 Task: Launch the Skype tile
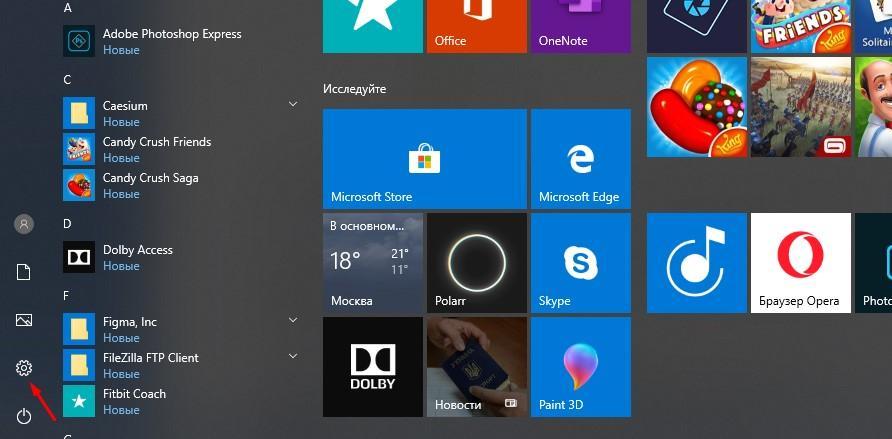coord(581,263)
